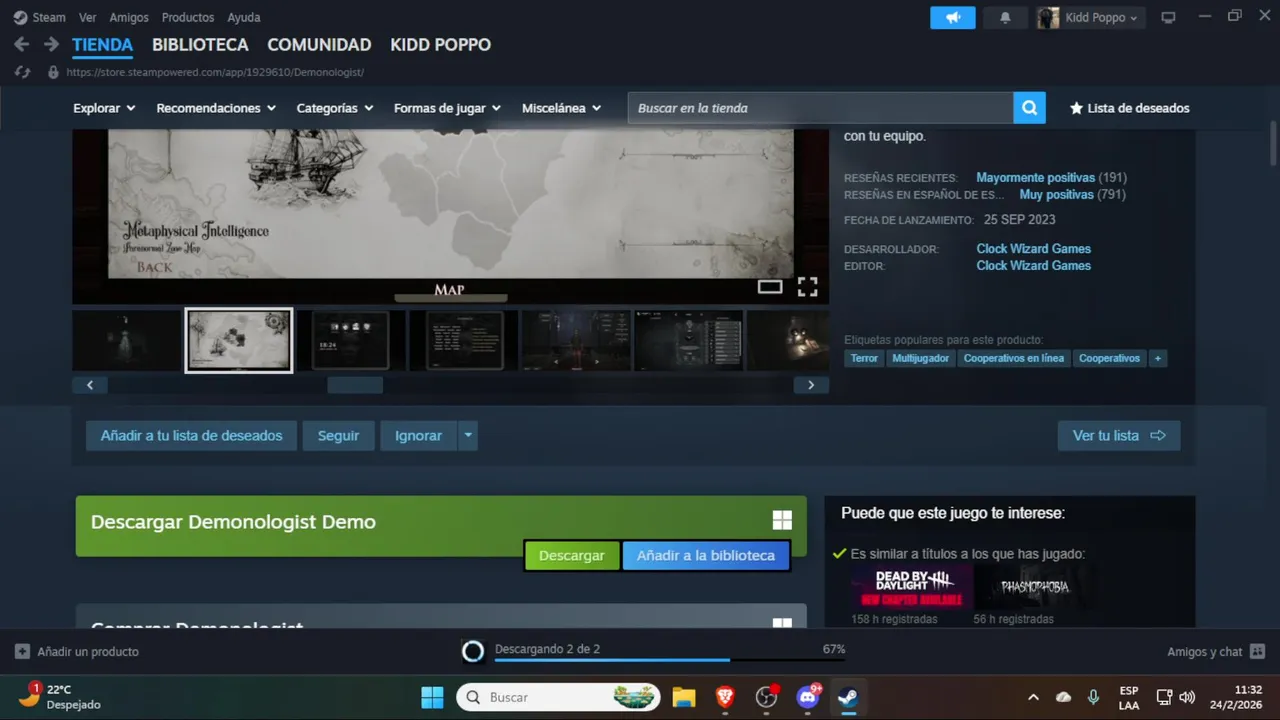Show next screenshot thumbnails arrow

(811, 385)
